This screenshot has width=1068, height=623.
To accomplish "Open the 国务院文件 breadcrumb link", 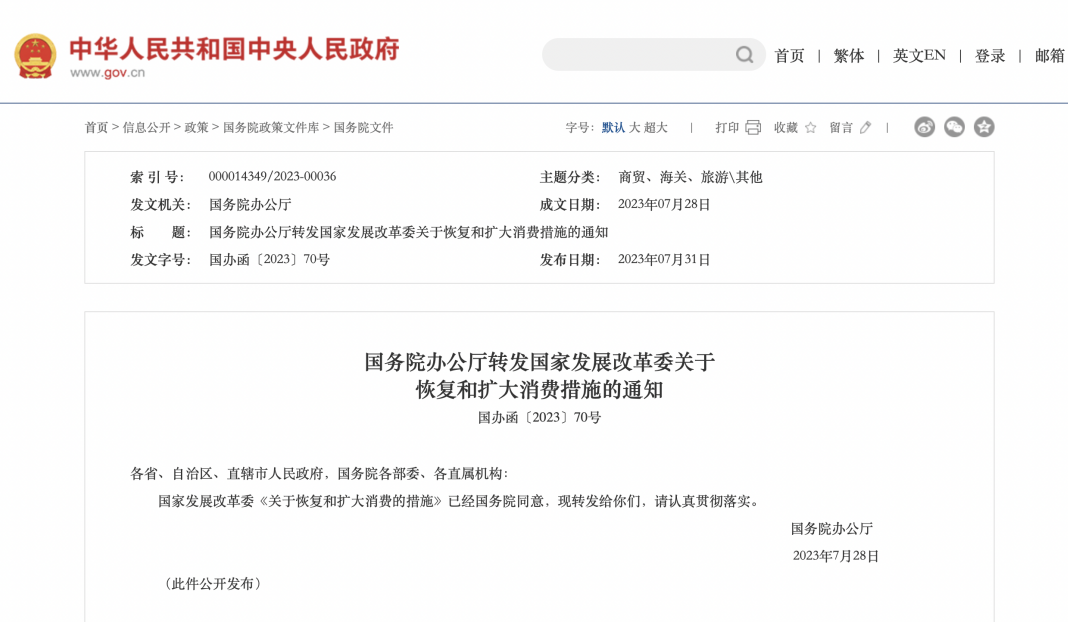I will (x=363, y=127).
